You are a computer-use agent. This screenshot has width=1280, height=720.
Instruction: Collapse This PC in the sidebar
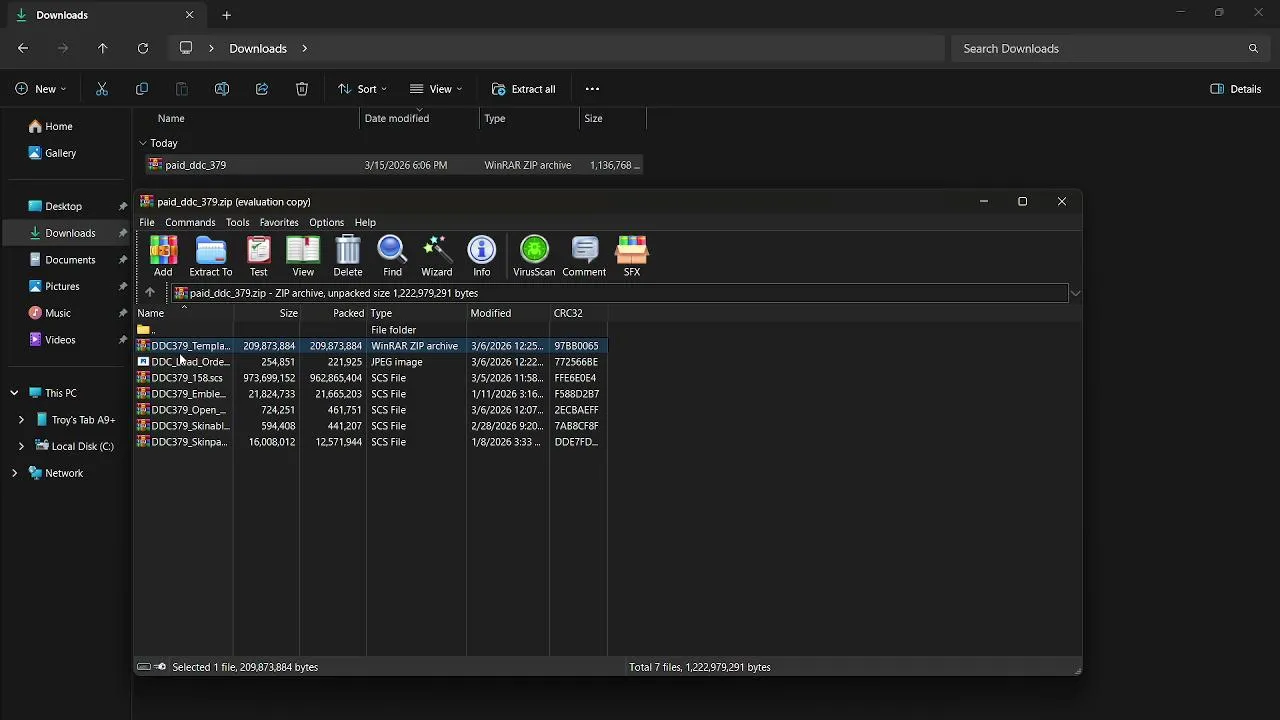pos(14,393)
